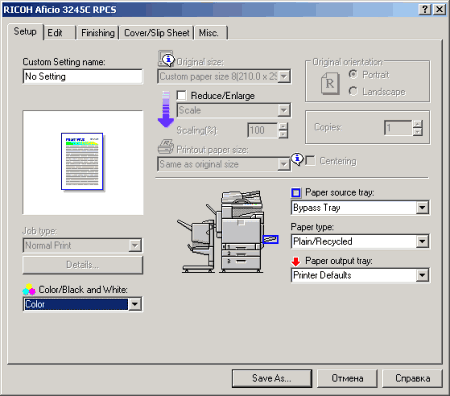450x396 pixels.
Task: Click the purple Reduce/Enlarge arrow icon
Action: click(166, 109)
